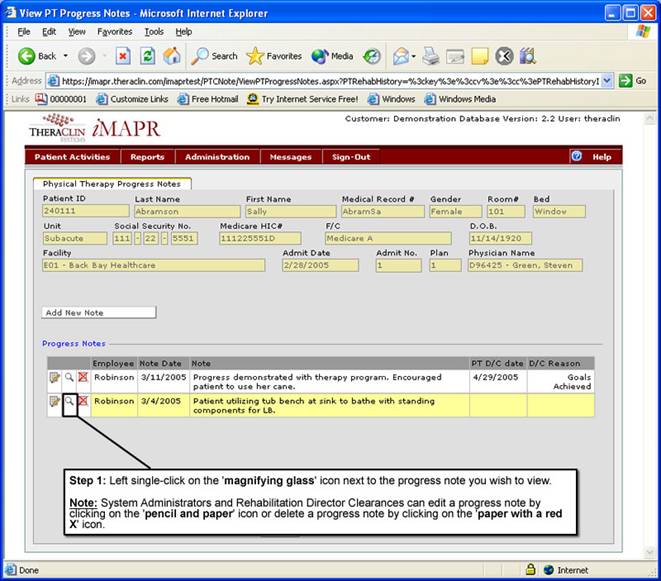The height and width of the screenshot is (581, 661).
Task: Click pencil and paper icon for 3/11/2005 note
Action: 54,378
